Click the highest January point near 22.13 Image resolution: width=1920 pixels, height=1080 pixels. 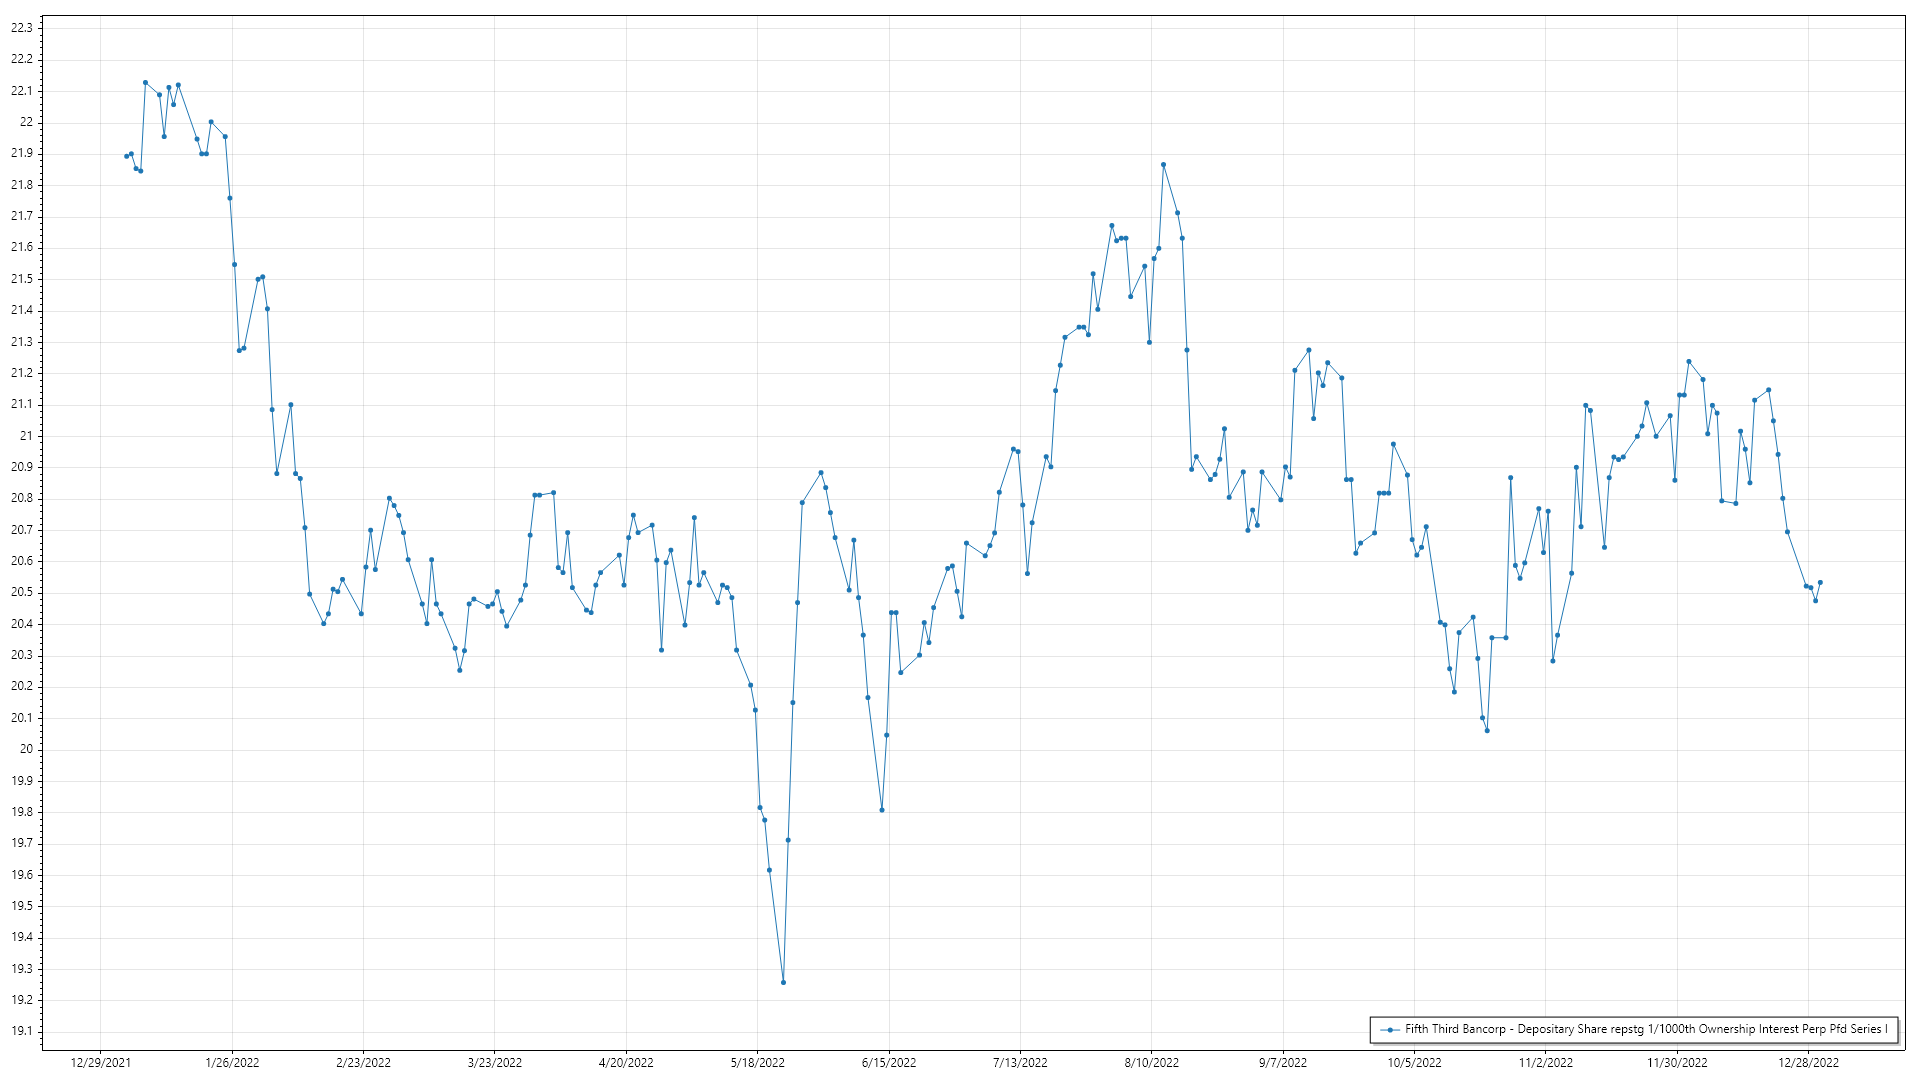[145, 83]
